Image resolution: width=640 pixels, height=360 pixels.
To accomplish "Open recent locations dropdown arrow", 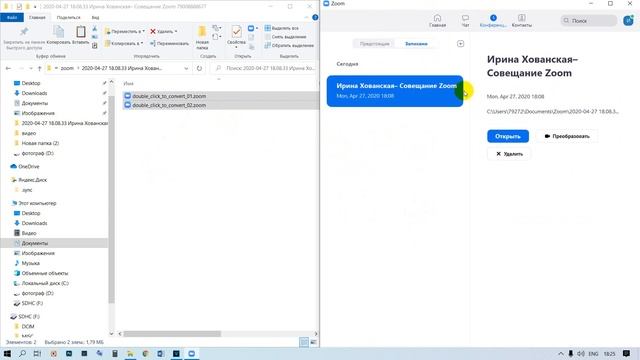I will pyautogui.click(x=31, y=68).
